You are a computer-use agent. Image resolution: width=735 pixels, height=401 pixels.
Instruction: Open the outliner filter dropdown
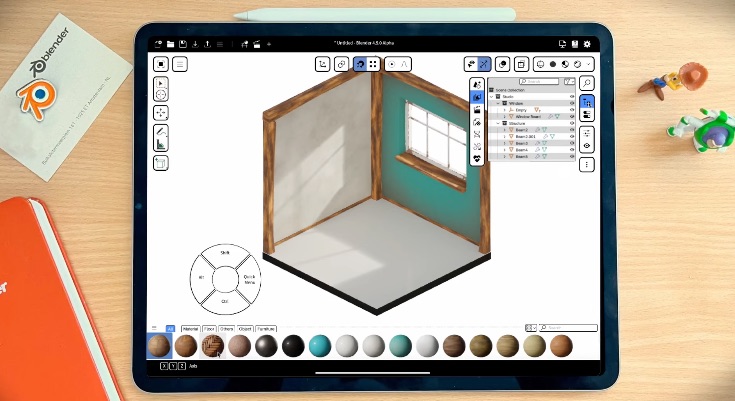click(569, 82)
